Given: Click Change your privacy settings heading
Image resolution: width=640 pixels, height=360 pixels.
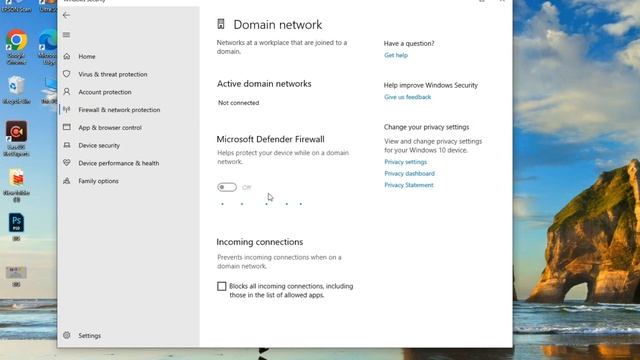Looking at the screenshot, I should click(426, 127).
